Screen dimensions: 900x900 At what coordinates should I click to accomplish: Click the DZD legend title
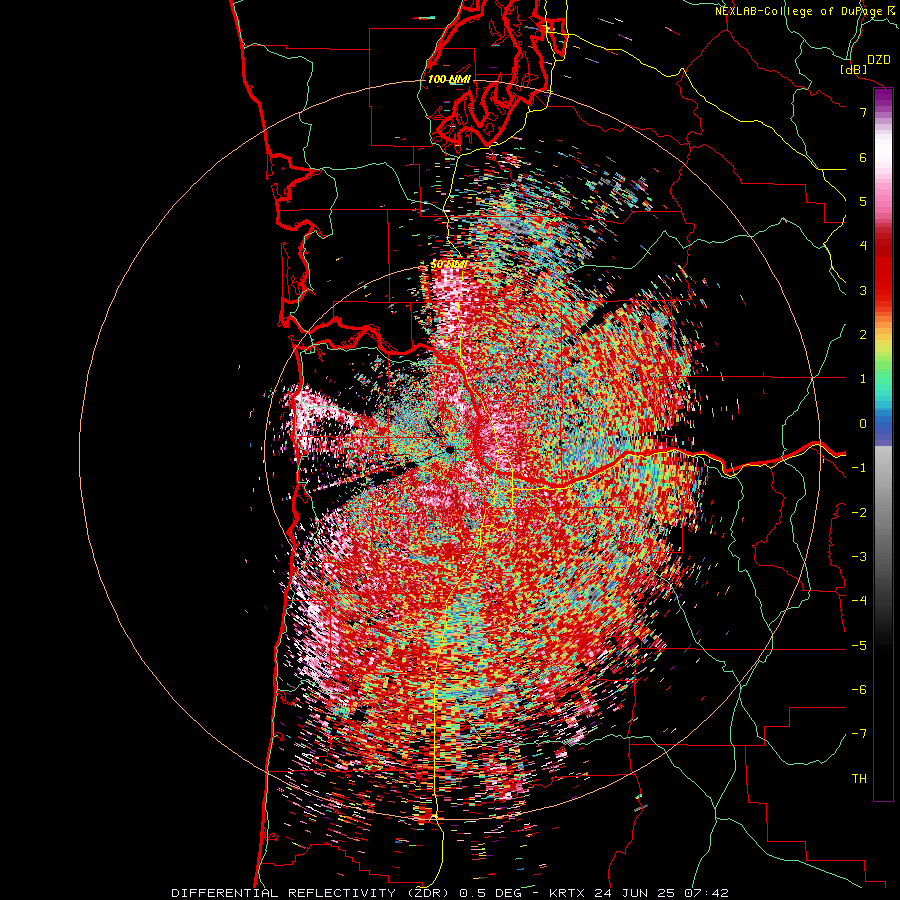(878, 59)
